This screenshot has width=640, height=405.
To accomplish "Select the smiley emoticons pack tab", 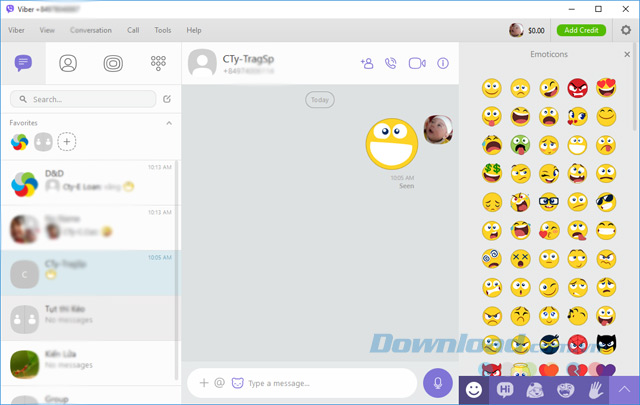I will (473, 390).
